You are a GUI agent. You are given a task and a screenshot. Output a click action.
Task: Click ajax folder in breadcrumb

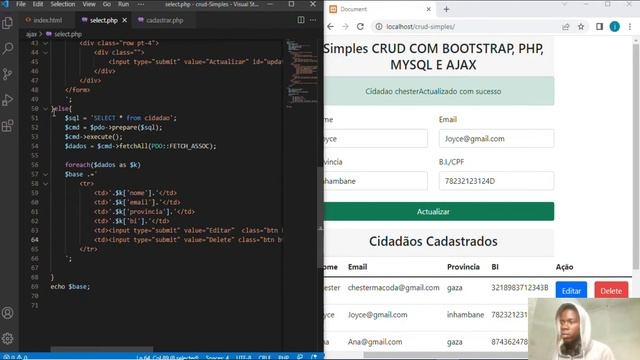31,34
